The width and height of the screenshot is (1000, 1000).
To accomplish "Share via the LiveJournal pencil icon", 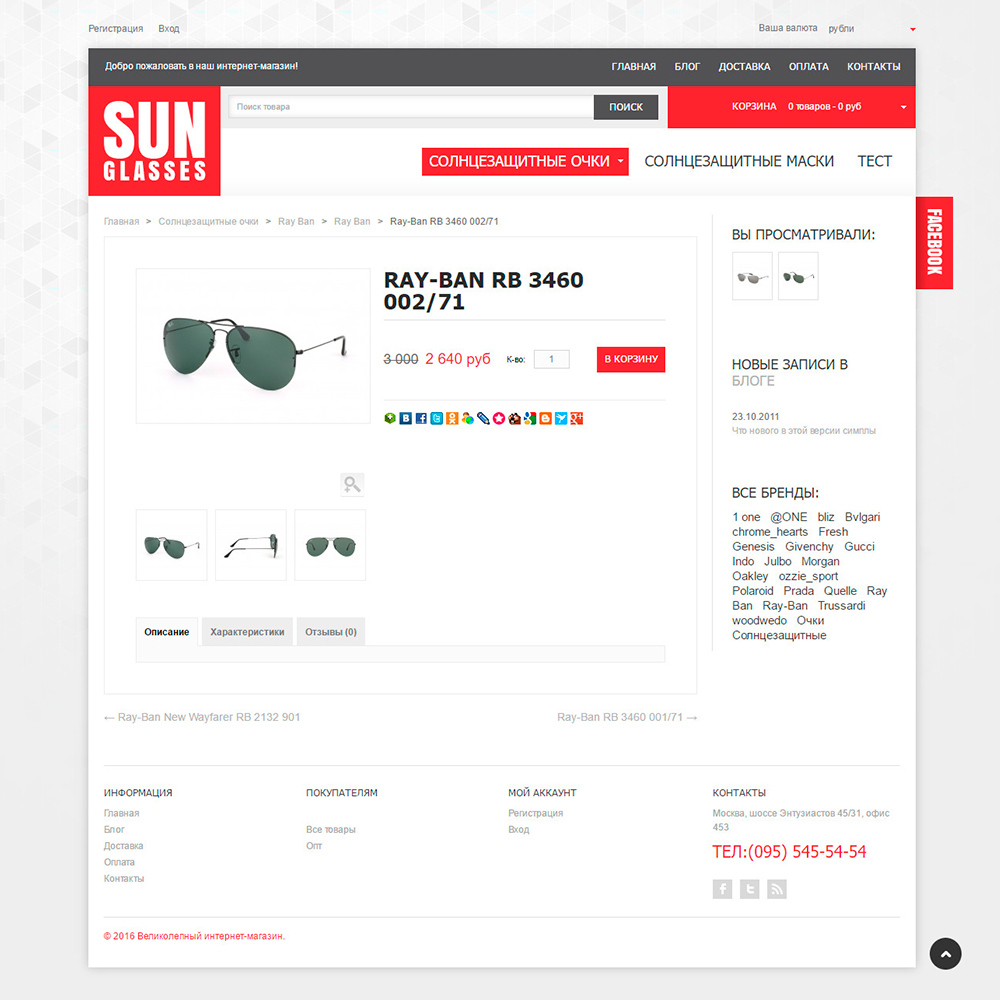I will 483,418.
